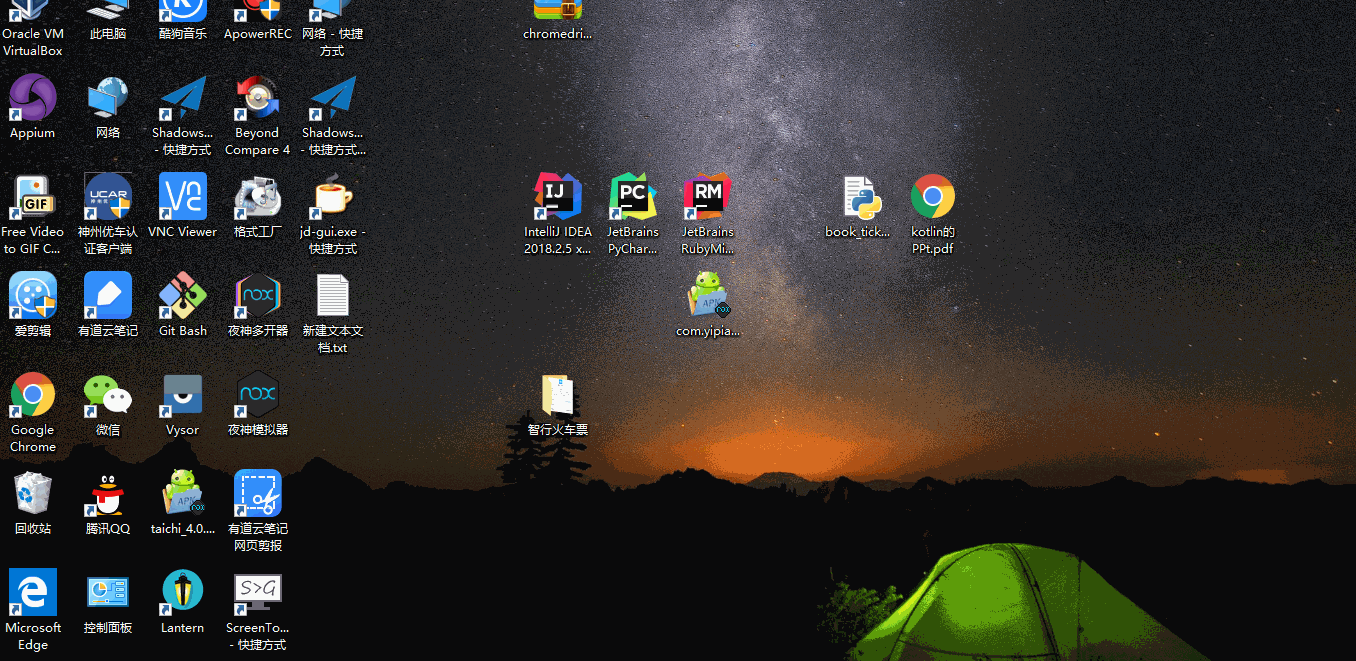Viewport: 1356px width, 661px height.
Task: Open 有道云笔记 notes app
Action: (x=108, y=305)
